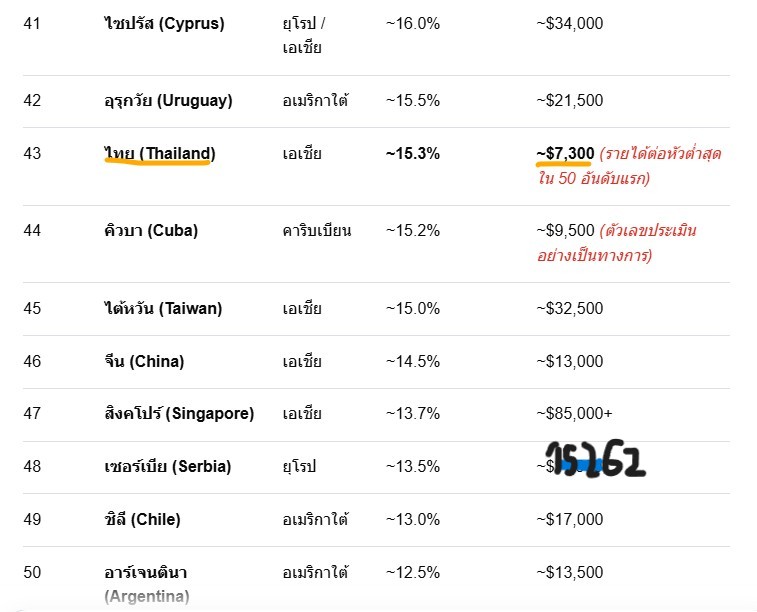Select the Chile country name
The image size is (757, 612).
coord(142,519)
